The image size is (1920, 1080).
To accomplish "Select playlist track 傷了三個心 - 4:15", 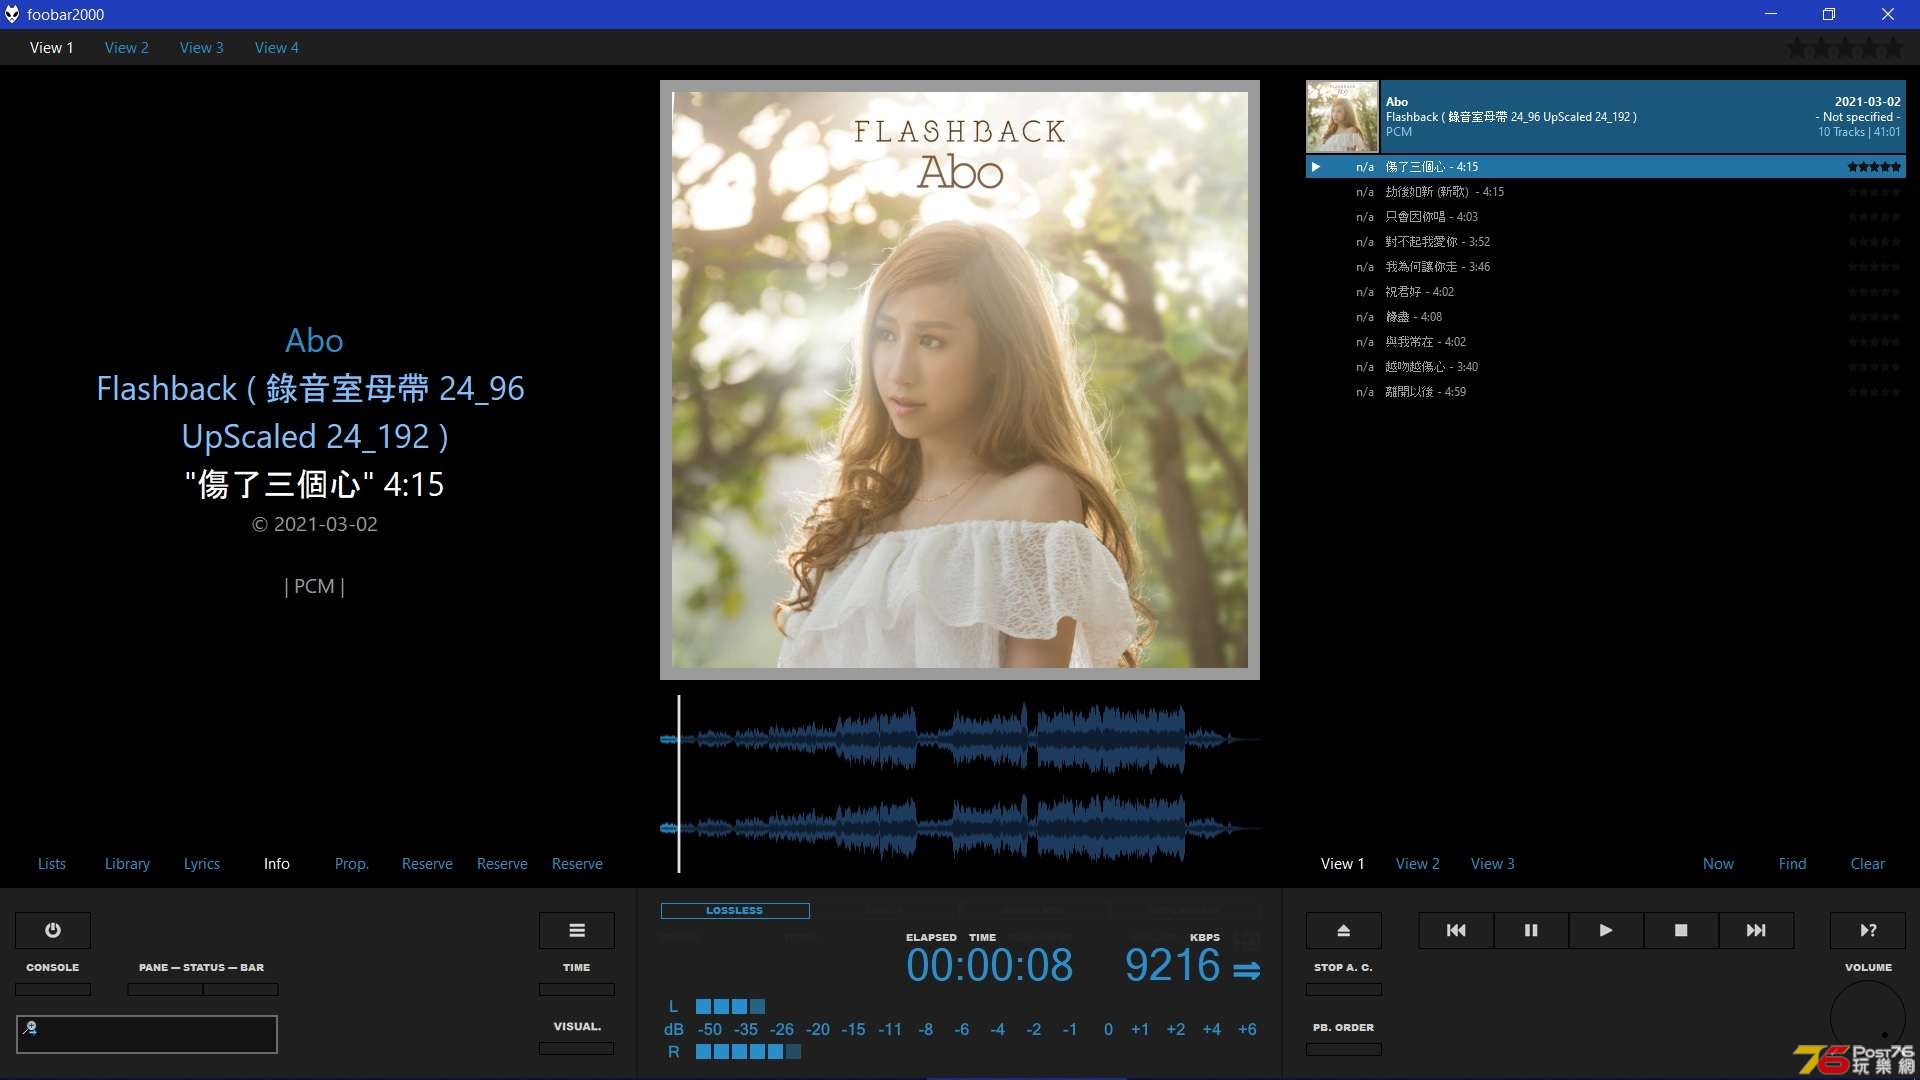I will tap(1606, 167).
